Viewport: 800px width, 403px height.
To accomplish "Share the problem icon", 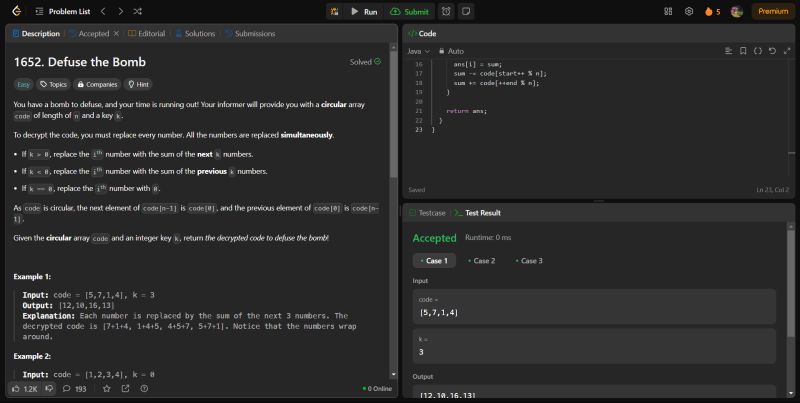I will [x=126, y=389].
